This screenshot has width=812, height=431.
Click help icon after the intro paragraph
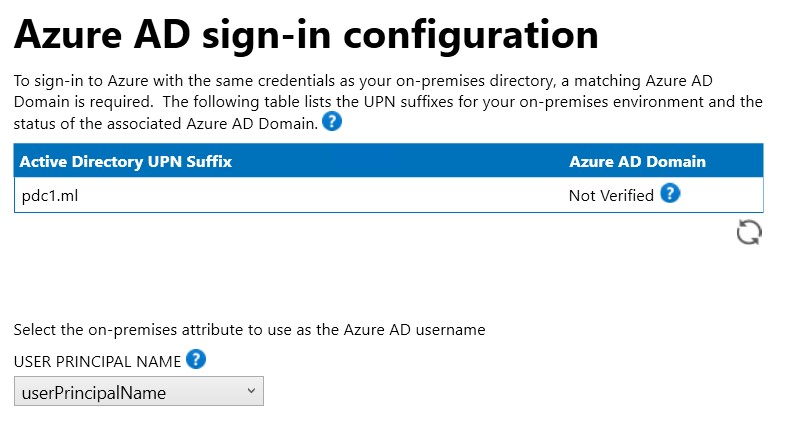[331, 122]
